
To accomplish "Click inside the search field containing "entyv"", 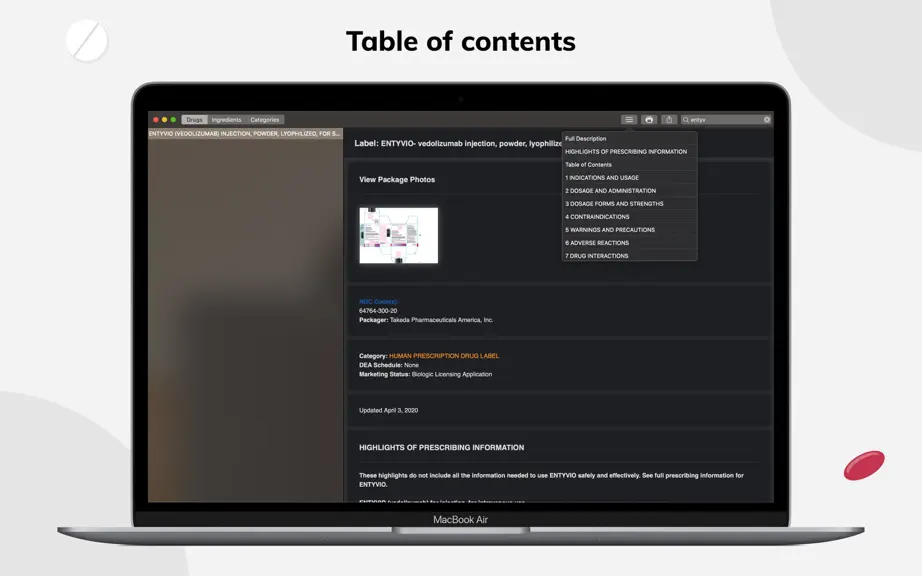I will (726, 119).
